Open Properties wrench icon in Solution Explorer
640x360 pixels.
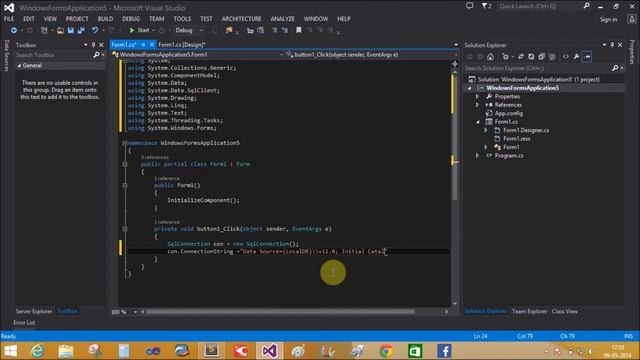576,57
